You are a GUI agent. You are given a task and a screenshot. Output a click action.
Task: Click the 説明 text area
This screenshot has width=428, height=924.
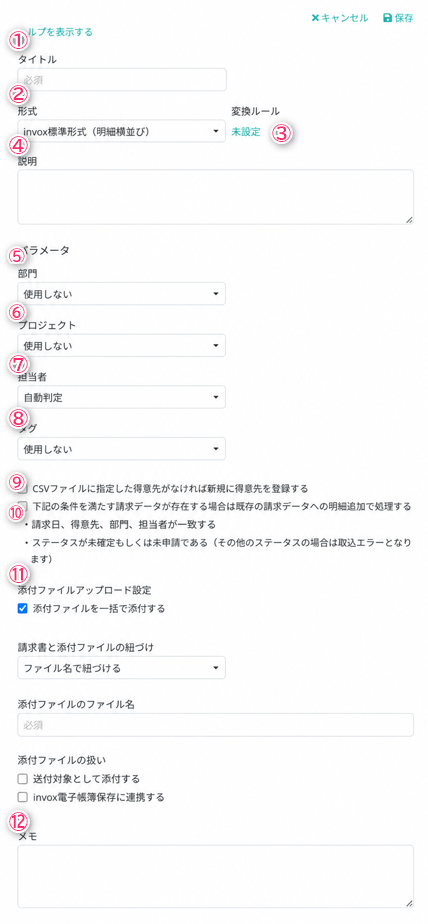pyautogui.click(x=215, y=197)
